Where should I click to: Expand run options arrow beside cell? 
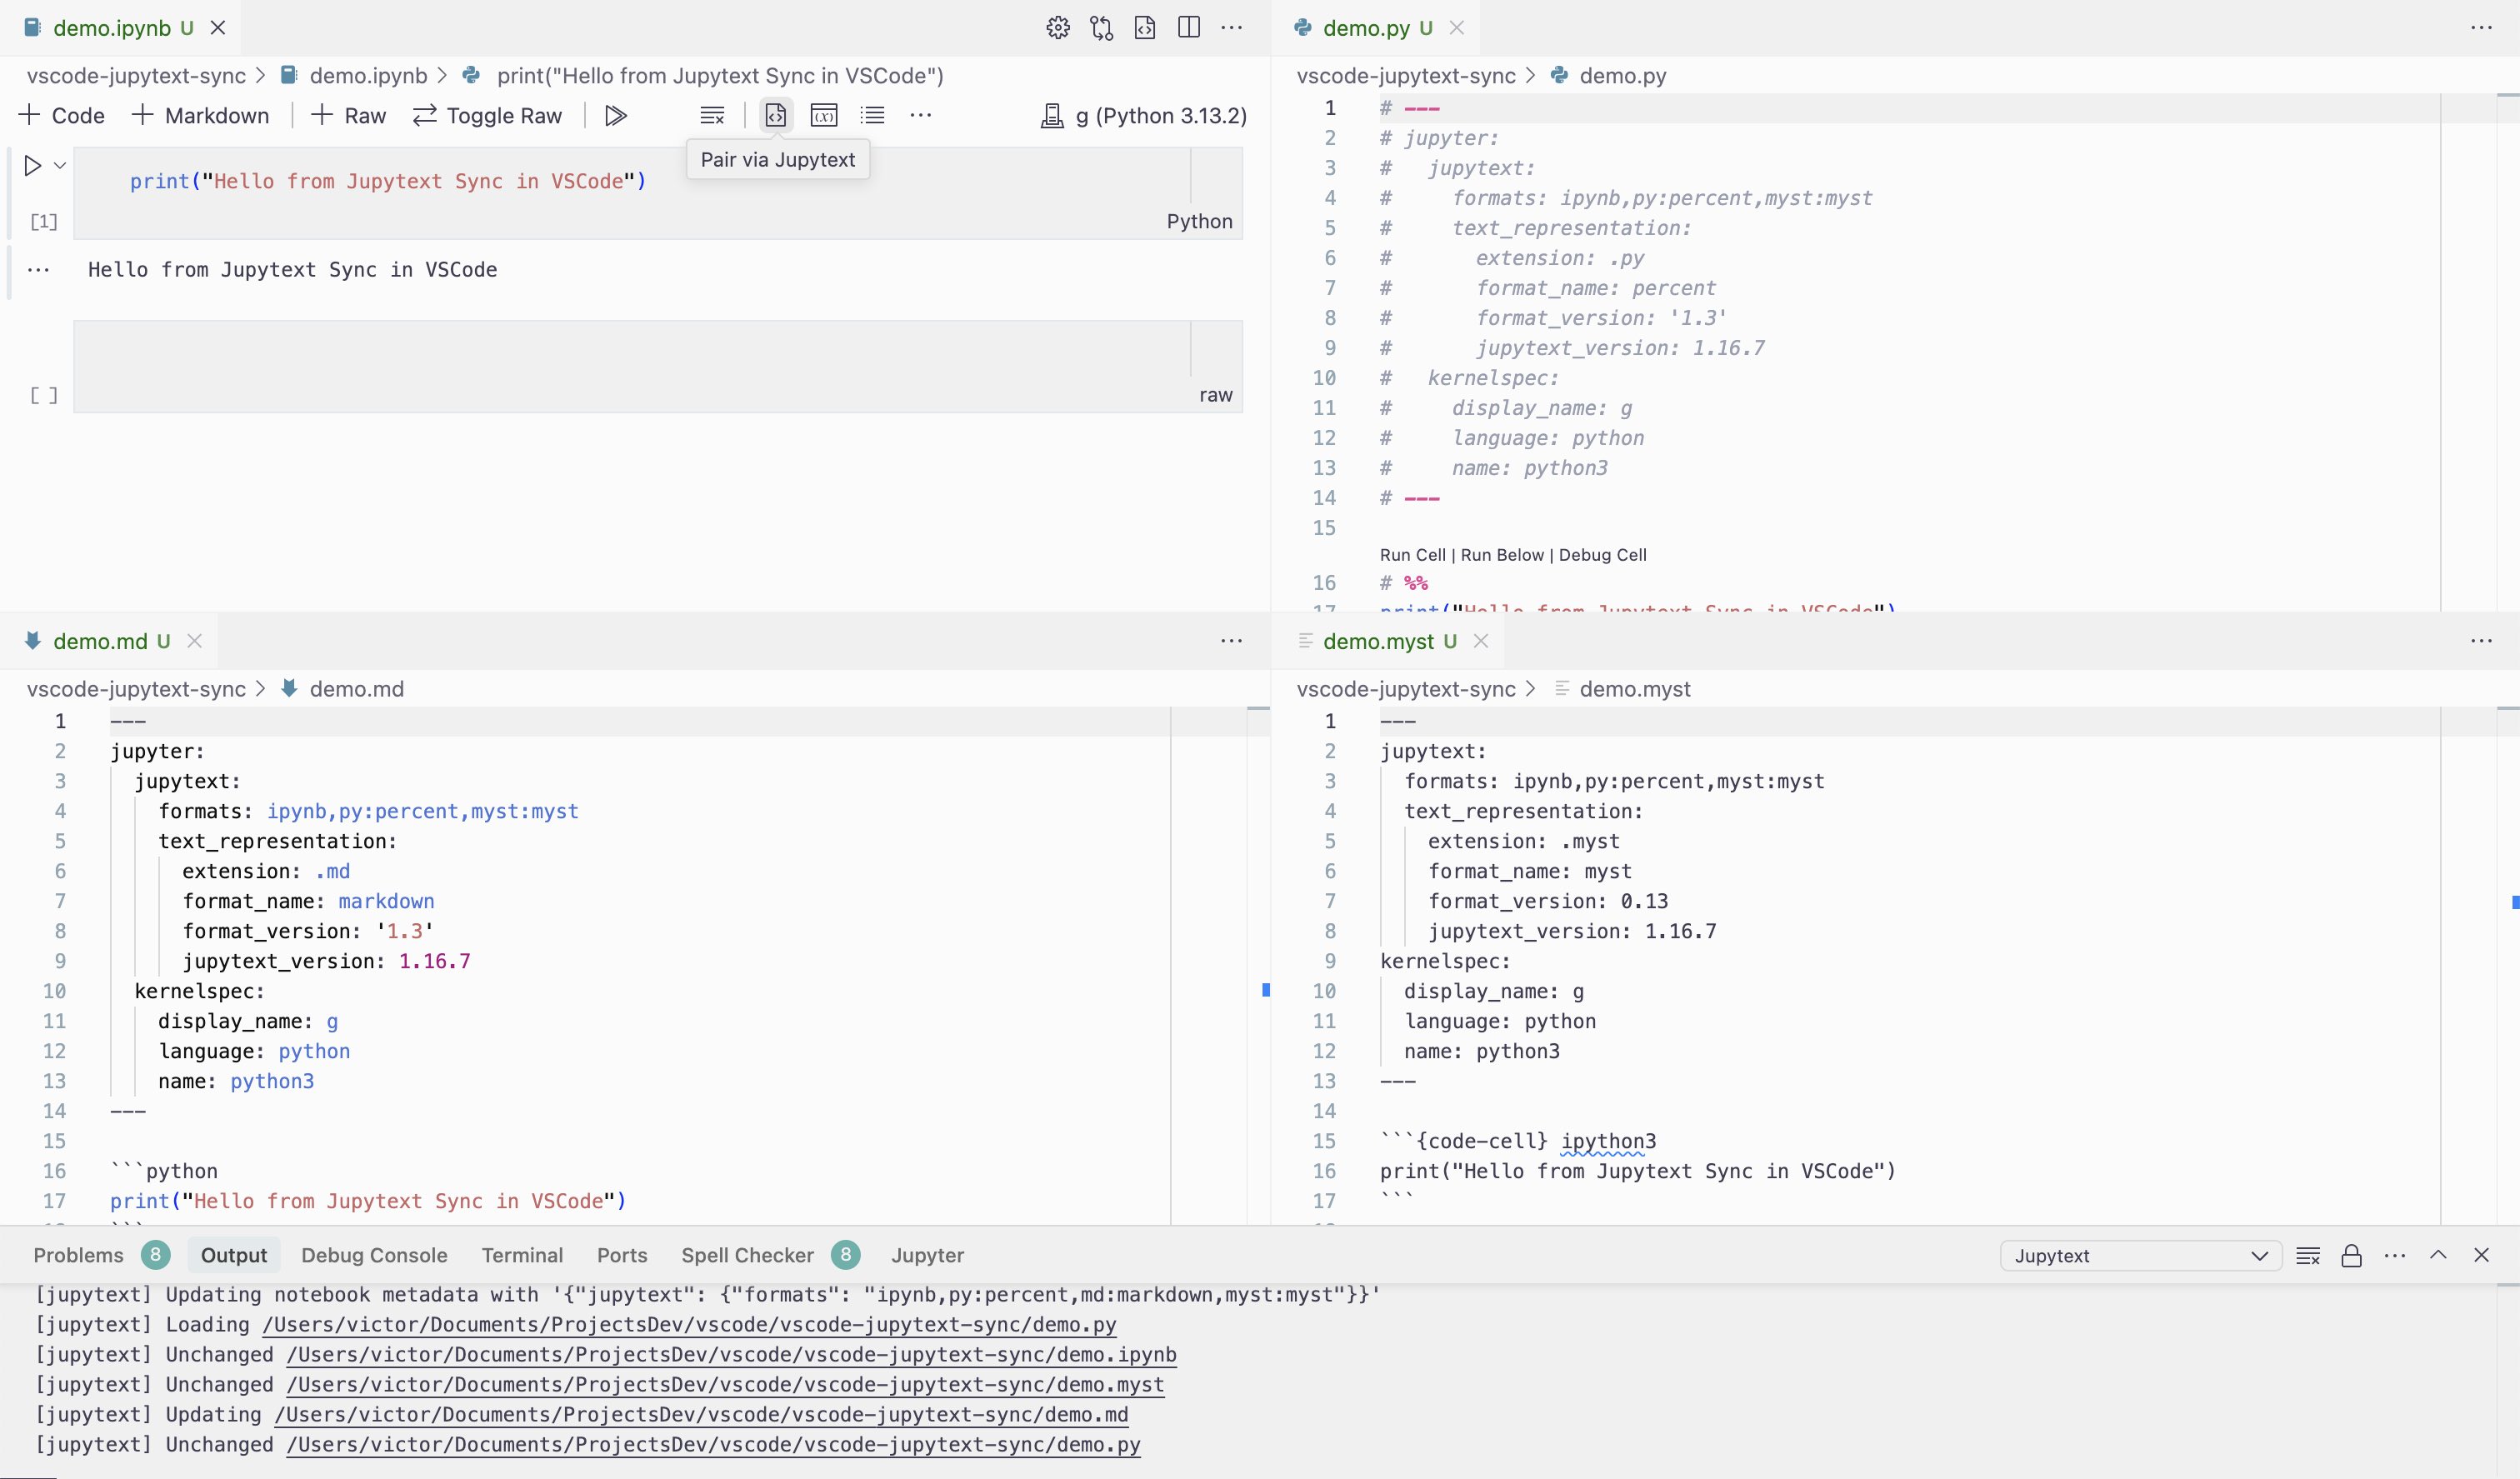(x=60, y=166)
